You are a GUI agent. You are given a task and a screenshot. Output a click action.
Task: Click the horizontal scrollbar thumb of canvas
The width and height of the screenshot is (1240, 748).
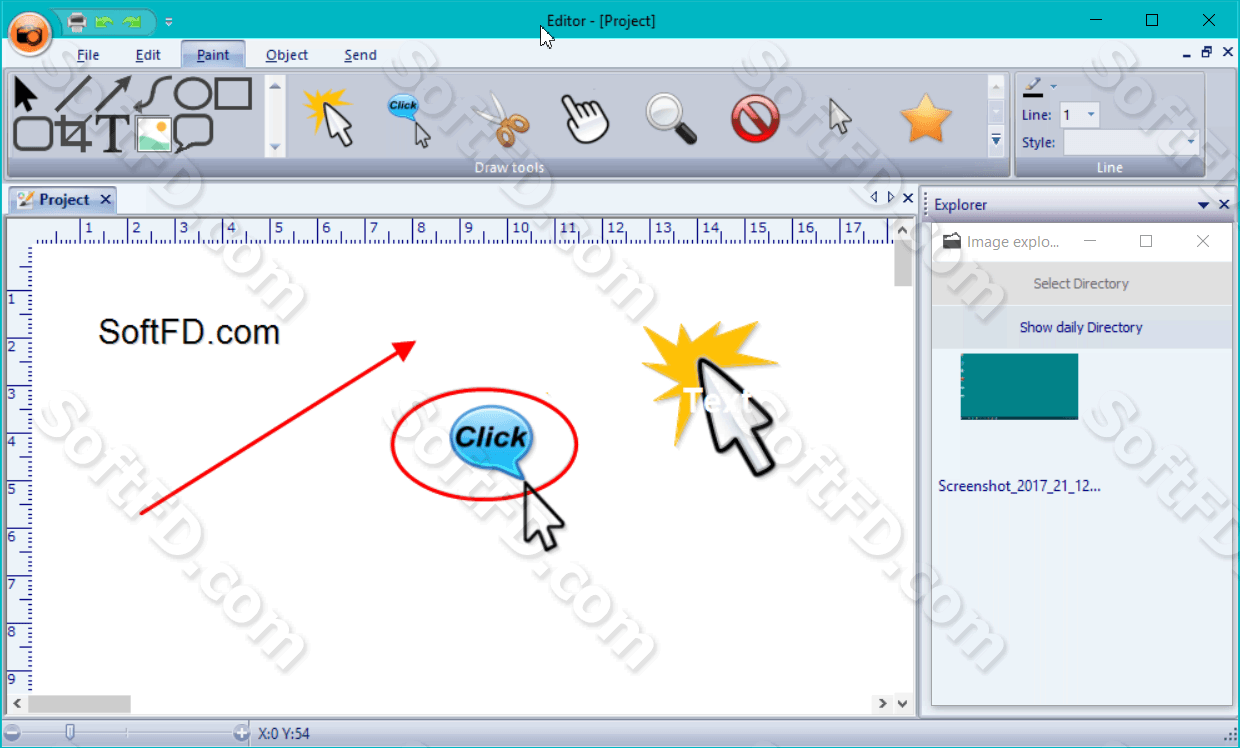coord(79,704)
